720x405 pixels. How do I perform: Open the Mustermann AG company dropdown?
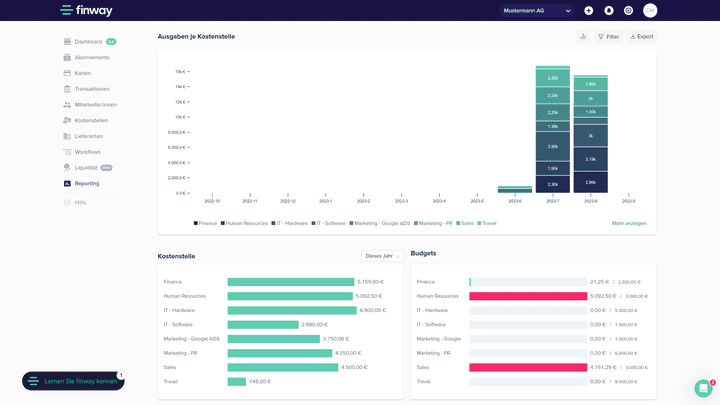tap(537, 10)
